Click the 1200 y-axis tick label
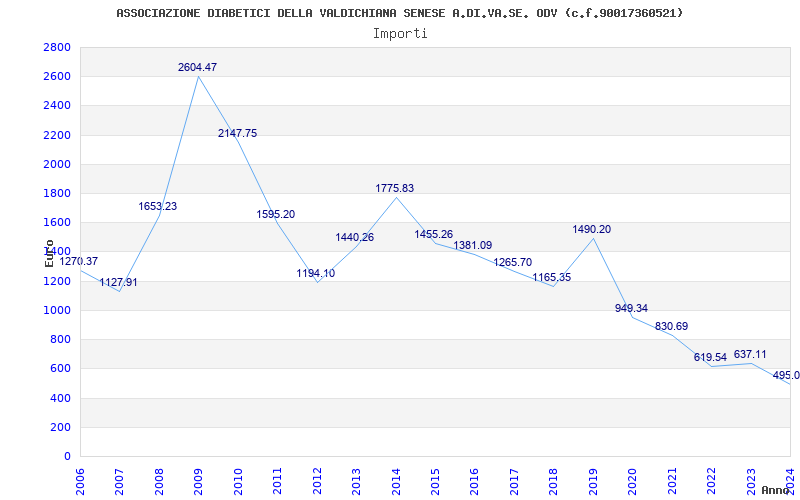Image resolution: width=800 pixels, height=500 pixels. (57, 281)
